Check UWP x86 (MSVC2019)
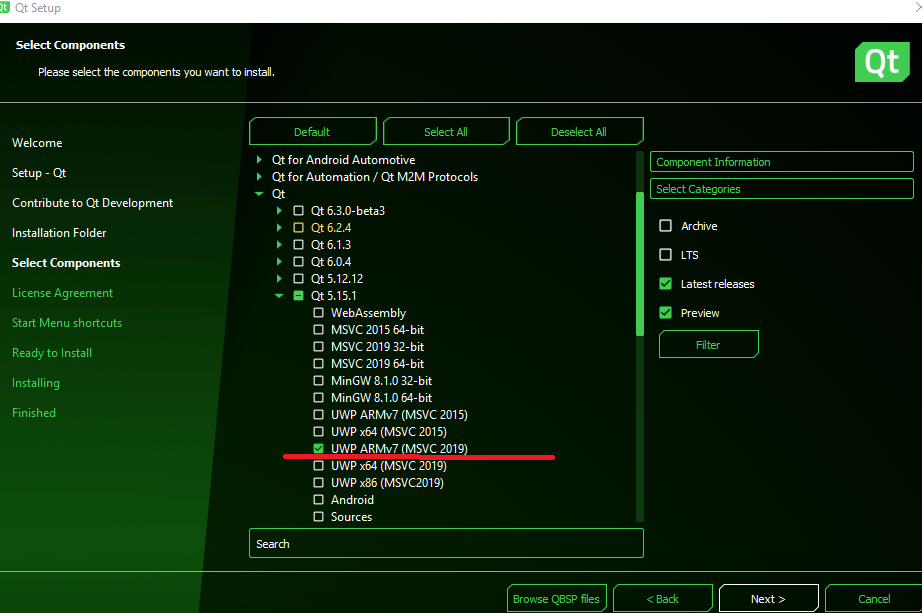The height and width of the screenshot is (613, 922). [319, 482]
